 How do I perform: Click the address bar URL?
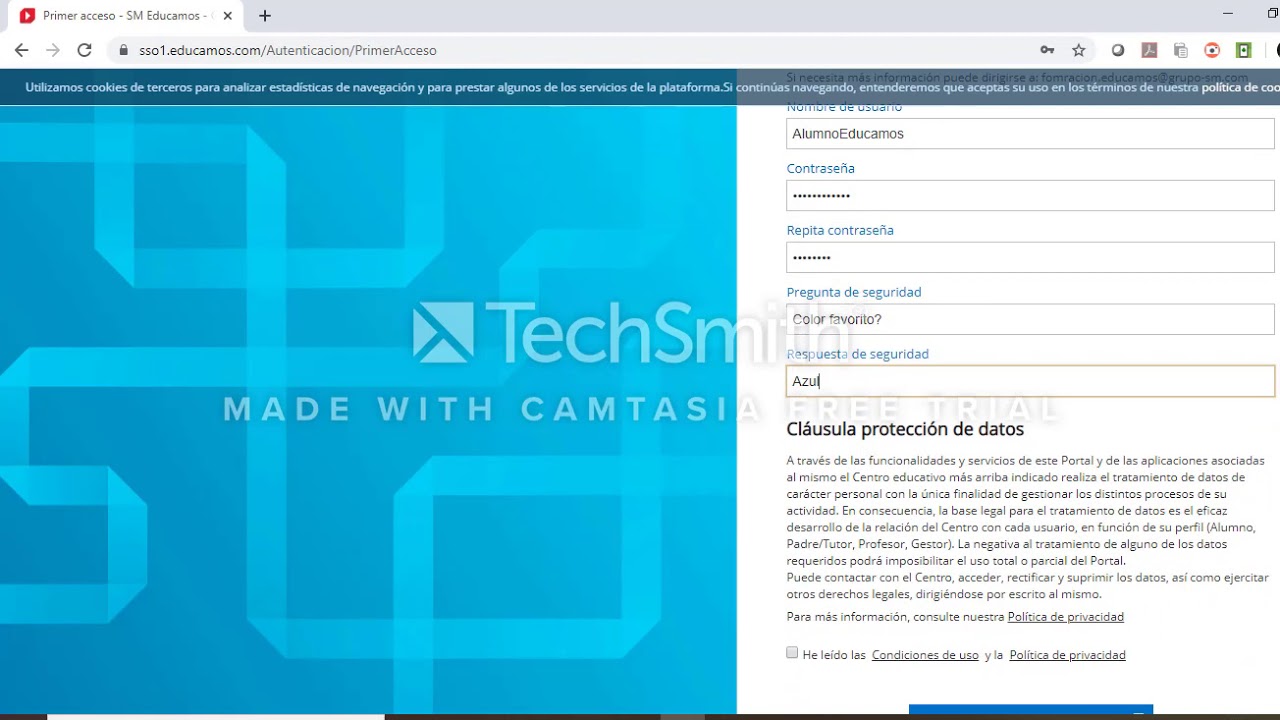pos(288,50)
